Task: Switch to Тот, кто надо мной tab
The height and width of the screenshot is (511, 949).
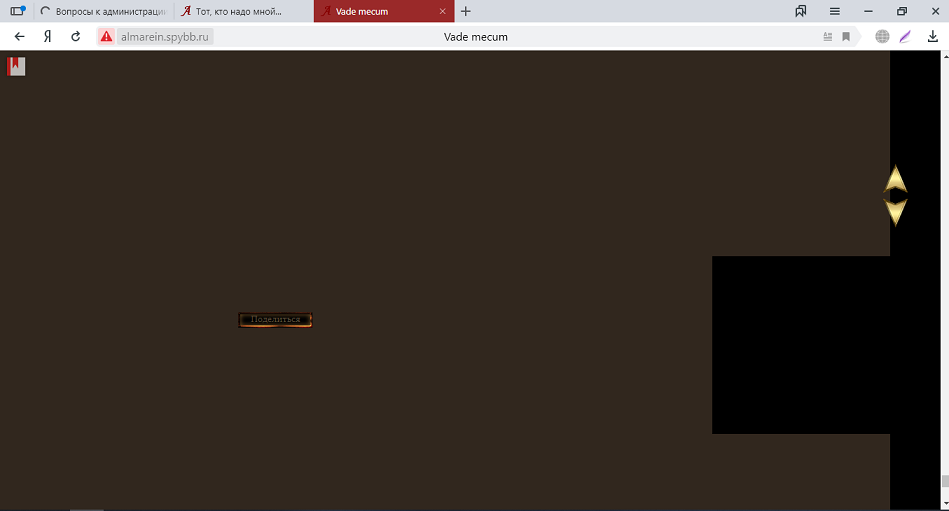Action: tap(243, 11)
